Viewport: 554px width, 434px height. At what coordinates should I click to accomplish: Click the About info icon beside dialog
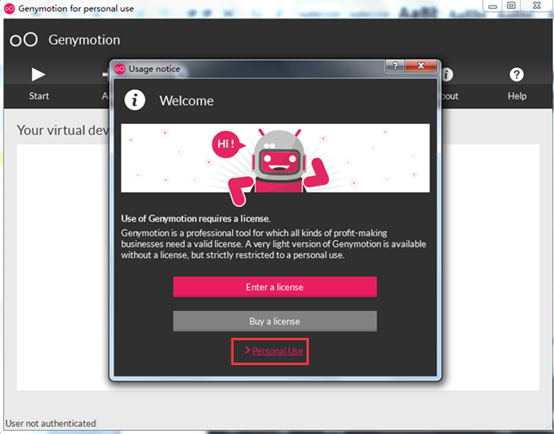pos(447,75)
